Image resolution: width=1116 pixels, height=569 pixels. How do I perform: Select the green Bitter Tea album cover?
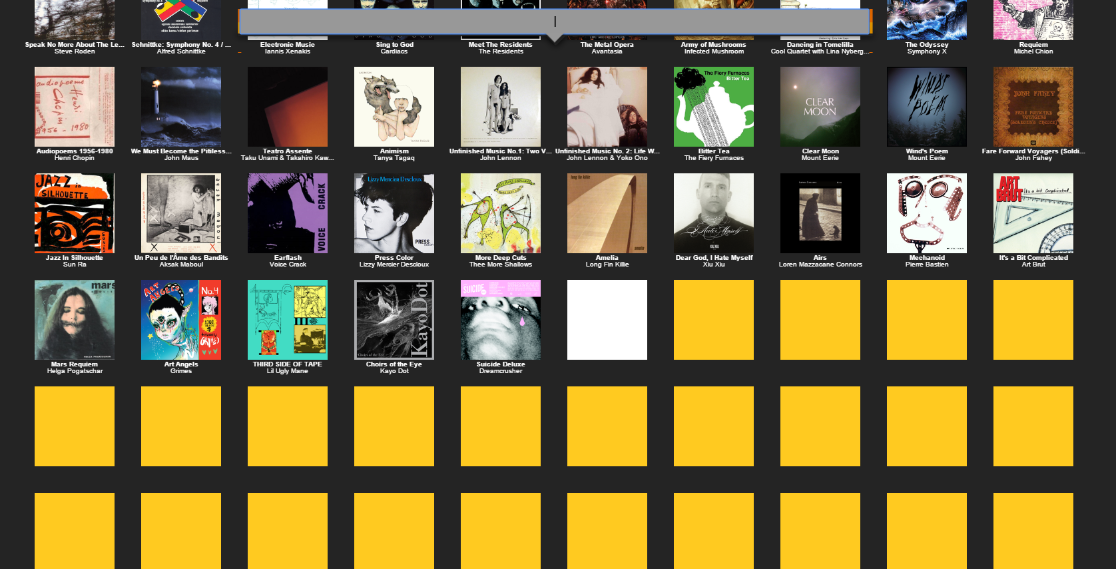point(714,107)
